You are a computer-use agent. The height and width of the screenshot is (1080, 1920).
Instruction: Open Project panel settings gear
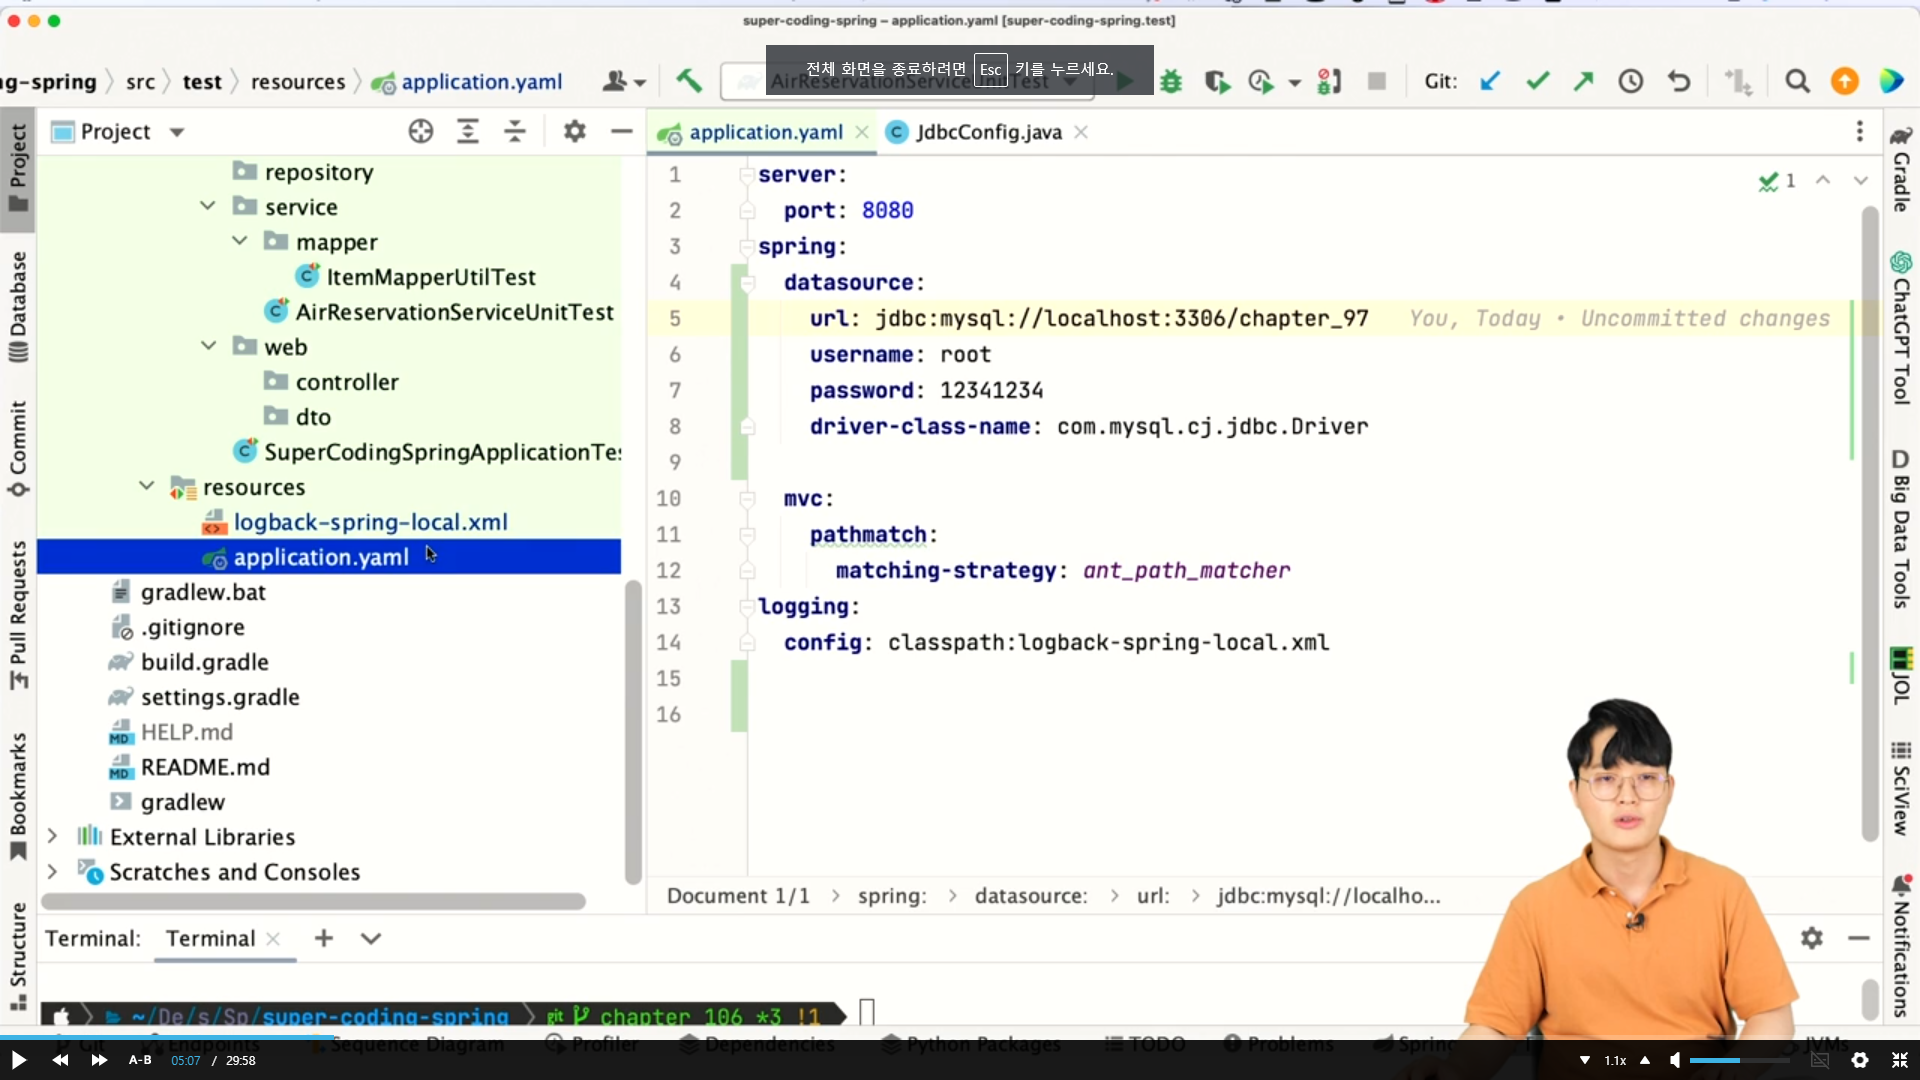click(574, 131)
